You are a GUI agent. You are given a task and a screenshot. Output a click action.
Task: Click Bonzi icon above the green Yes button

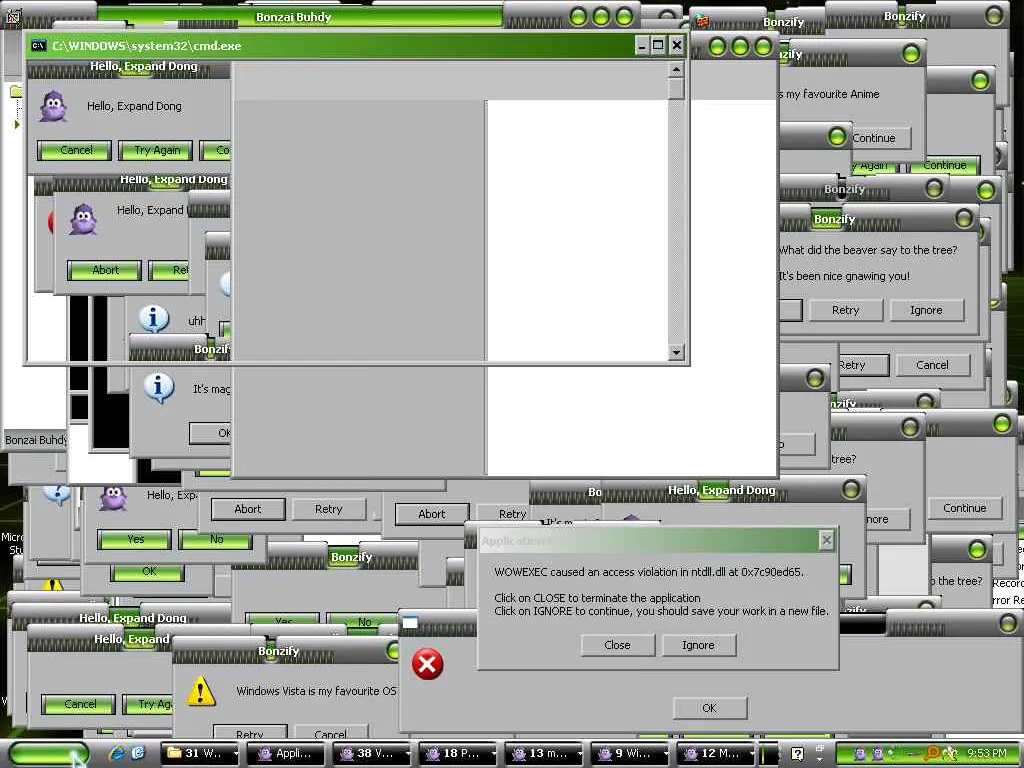[113, 498]
